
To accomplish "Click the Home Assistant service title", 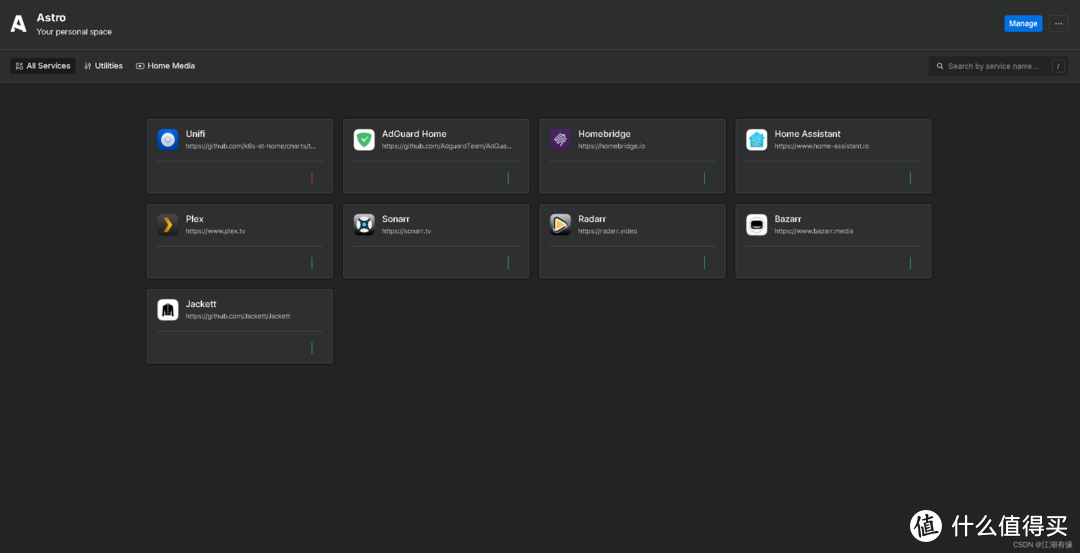I will point(807,134).
